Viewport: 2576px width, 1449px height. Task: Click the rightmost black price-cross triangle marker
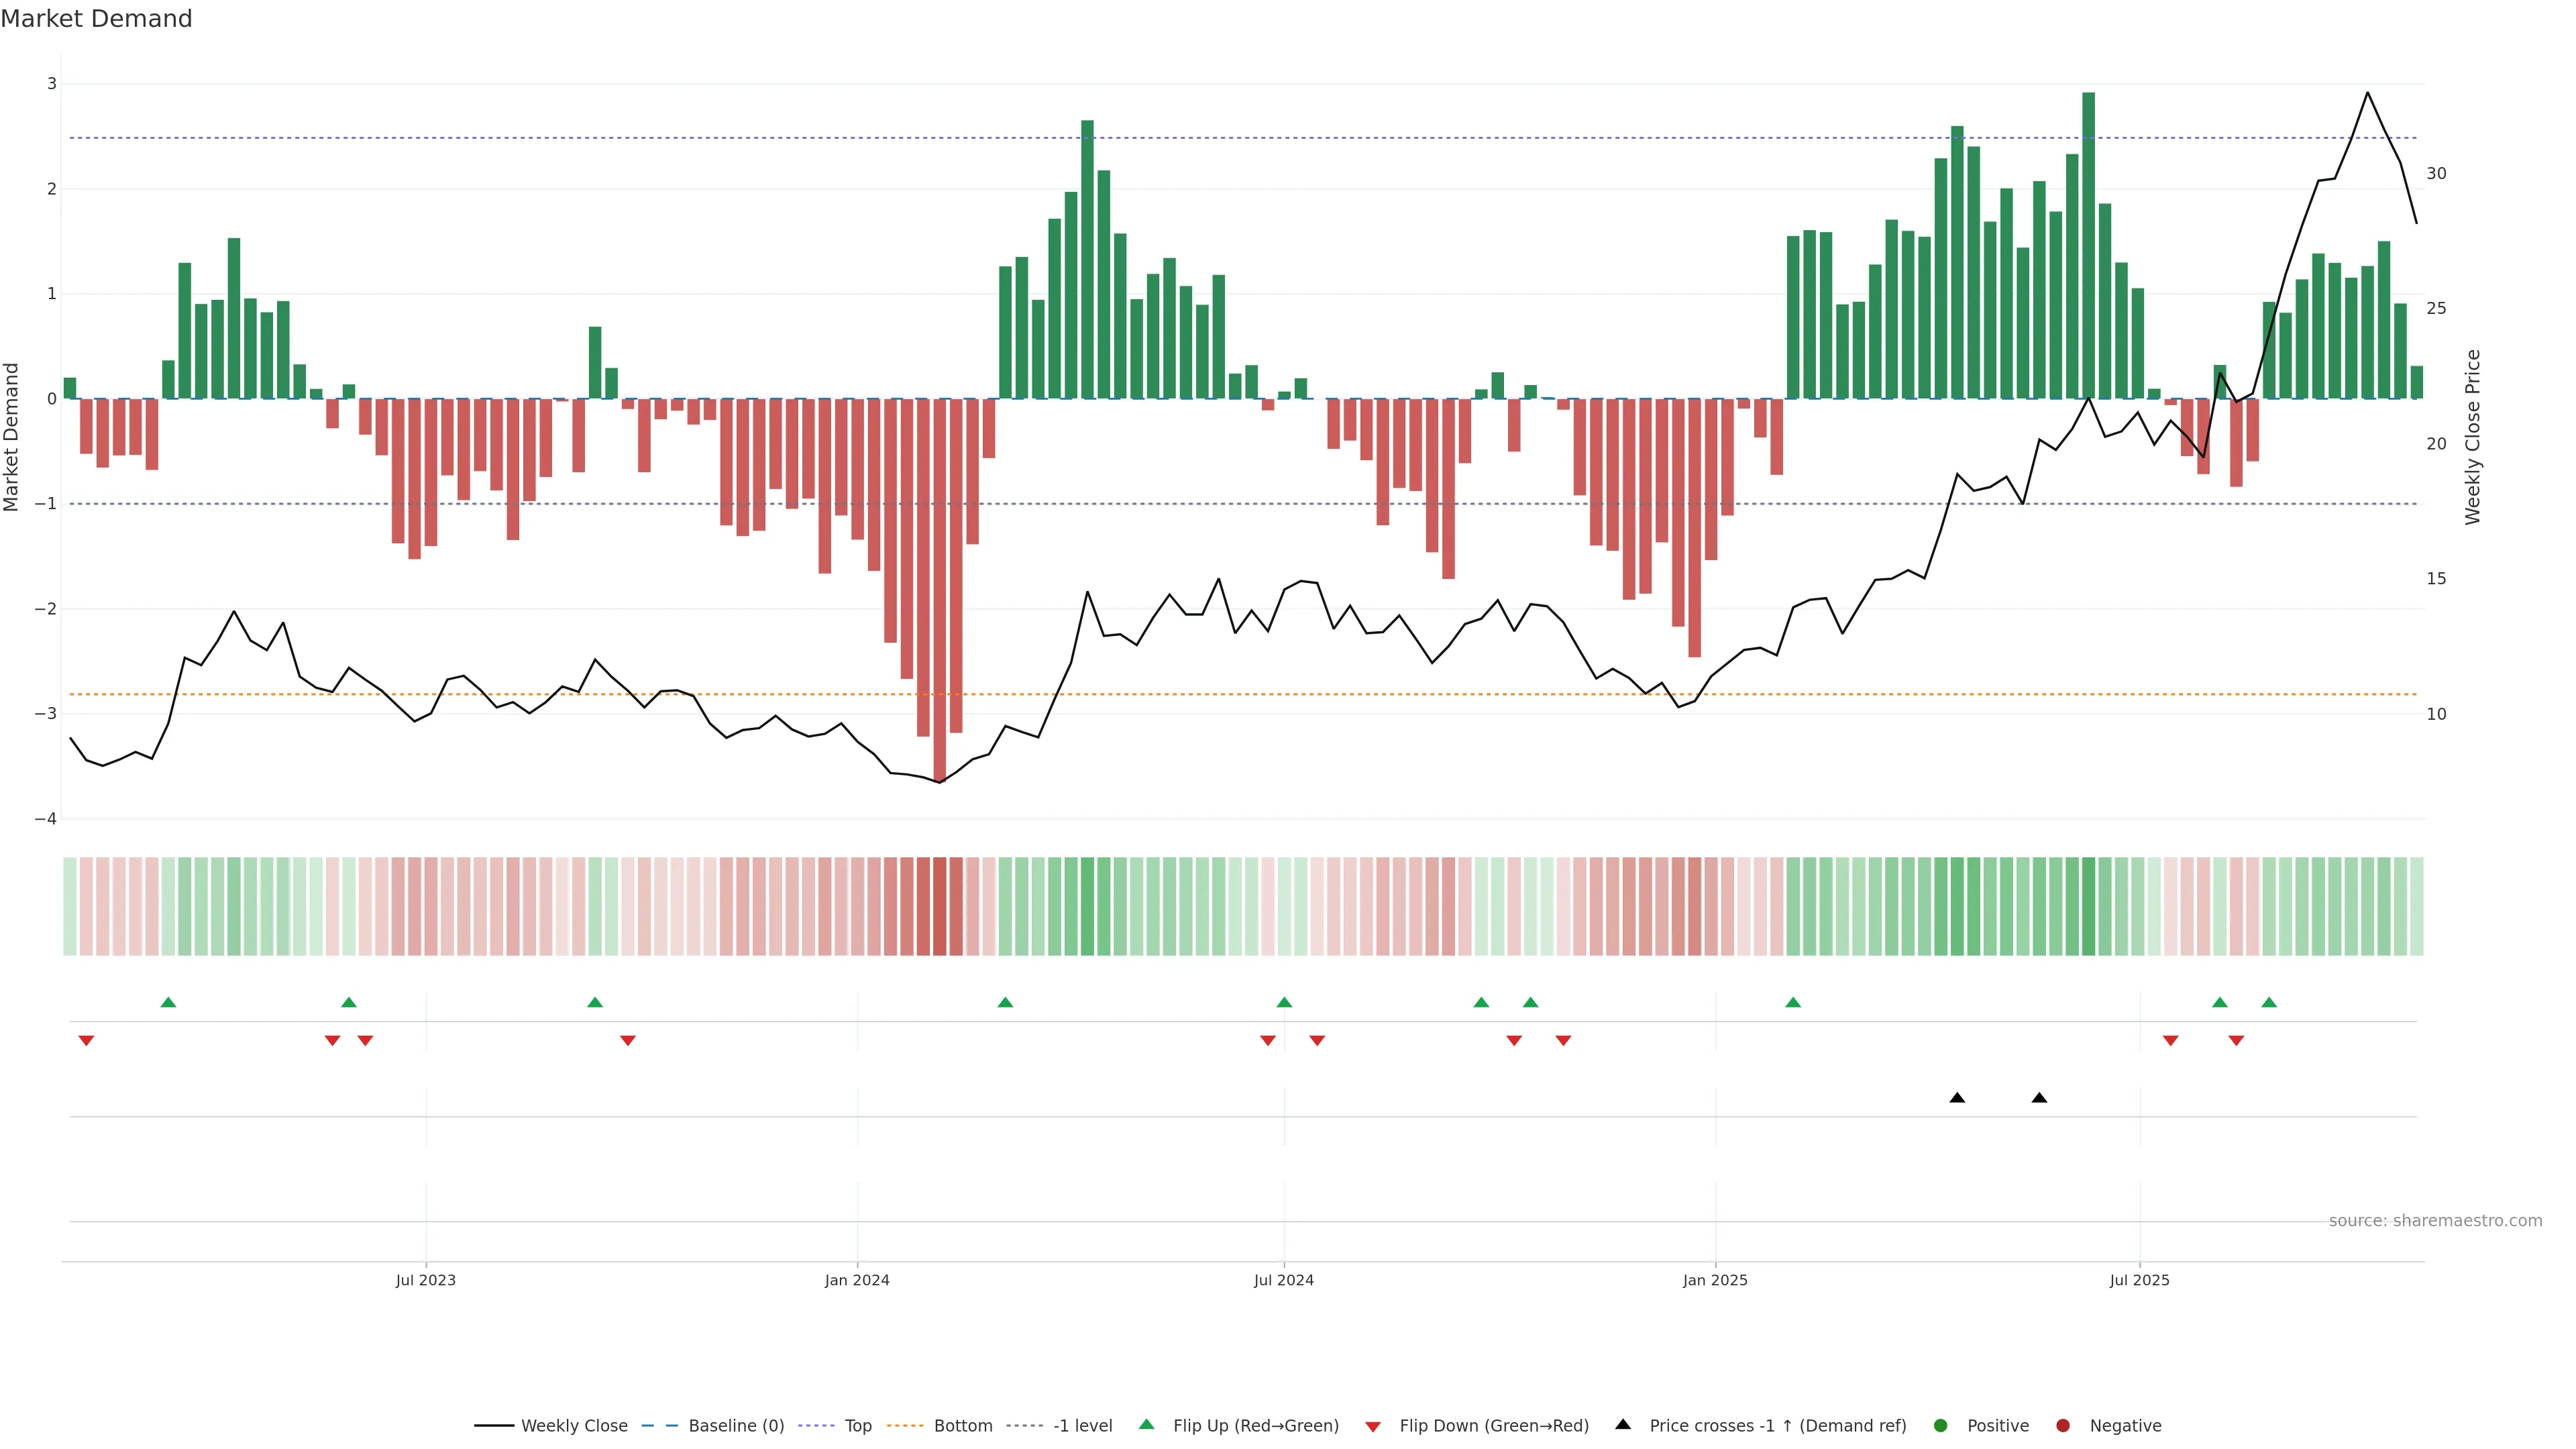pos(2039,1098)
